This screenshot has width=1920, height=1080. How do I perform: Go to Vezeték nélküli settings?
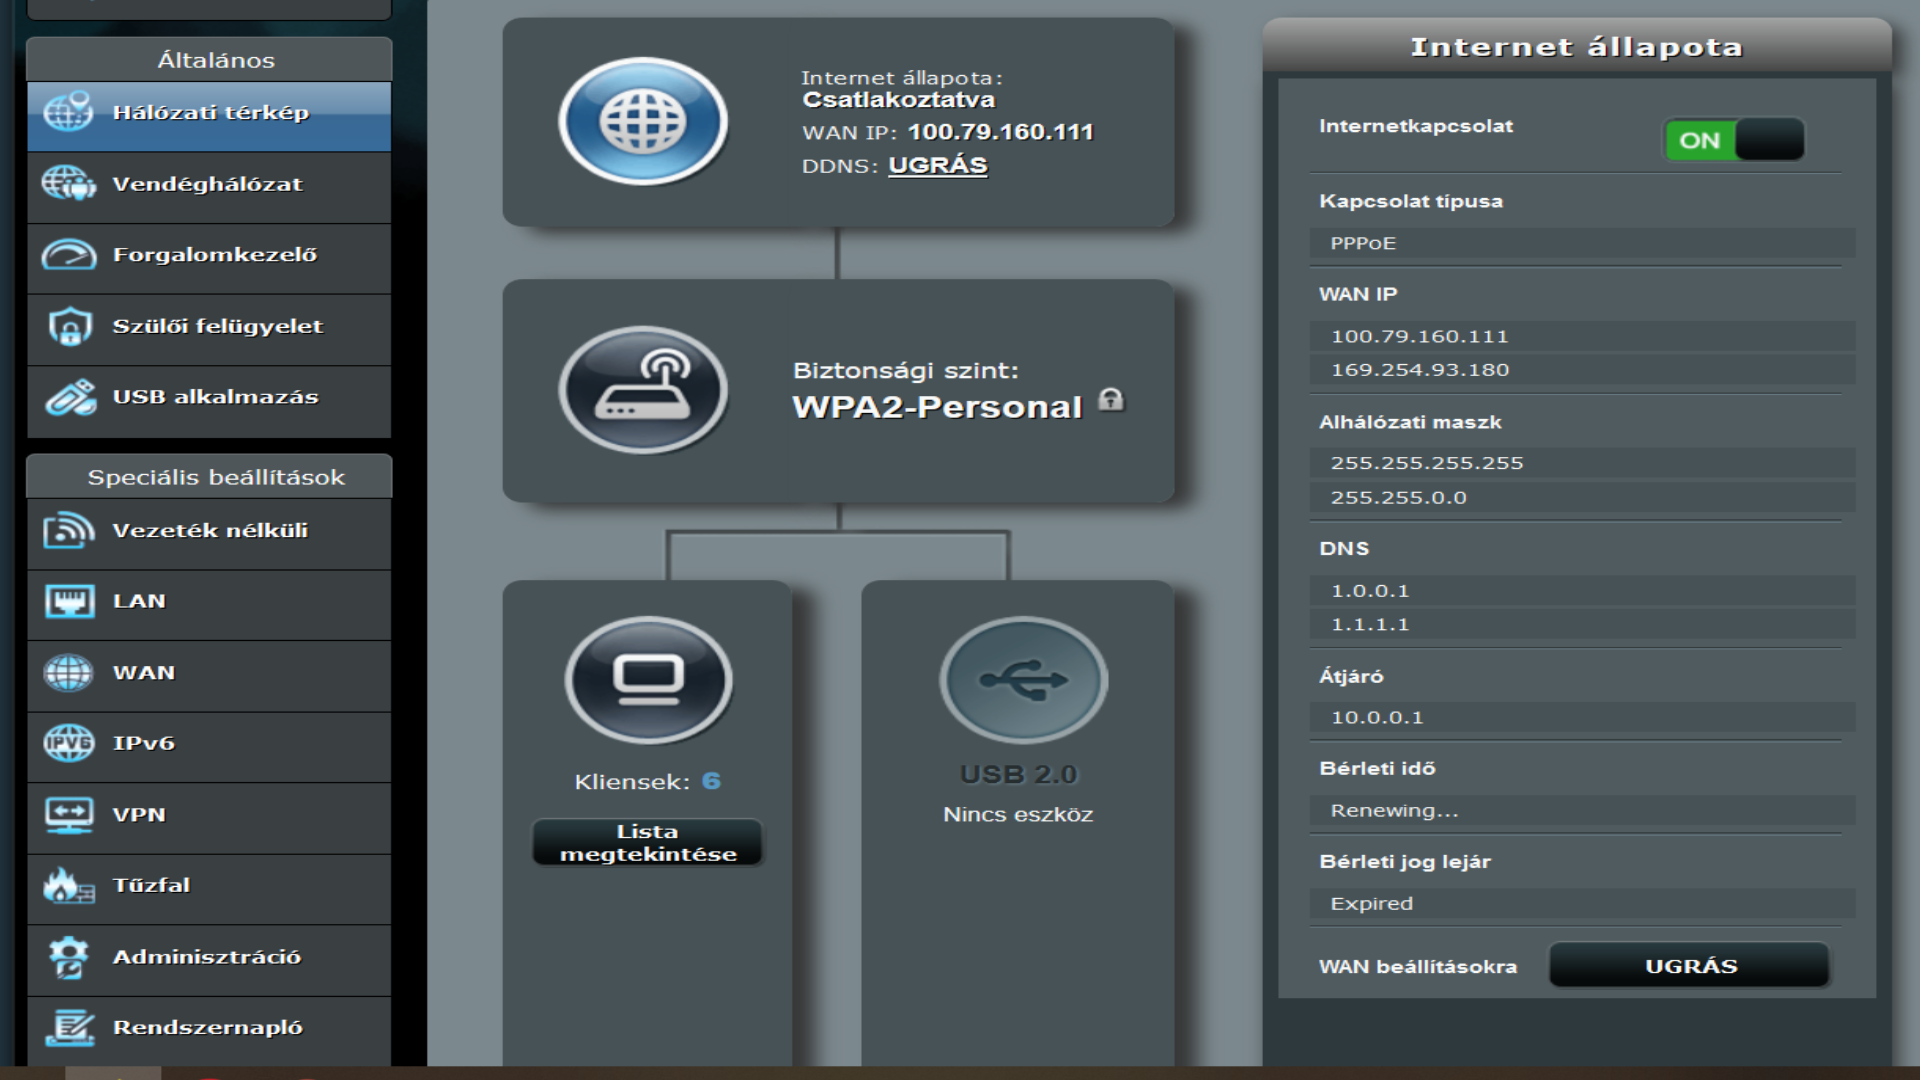pyautogui.click(x=210, y=531)
